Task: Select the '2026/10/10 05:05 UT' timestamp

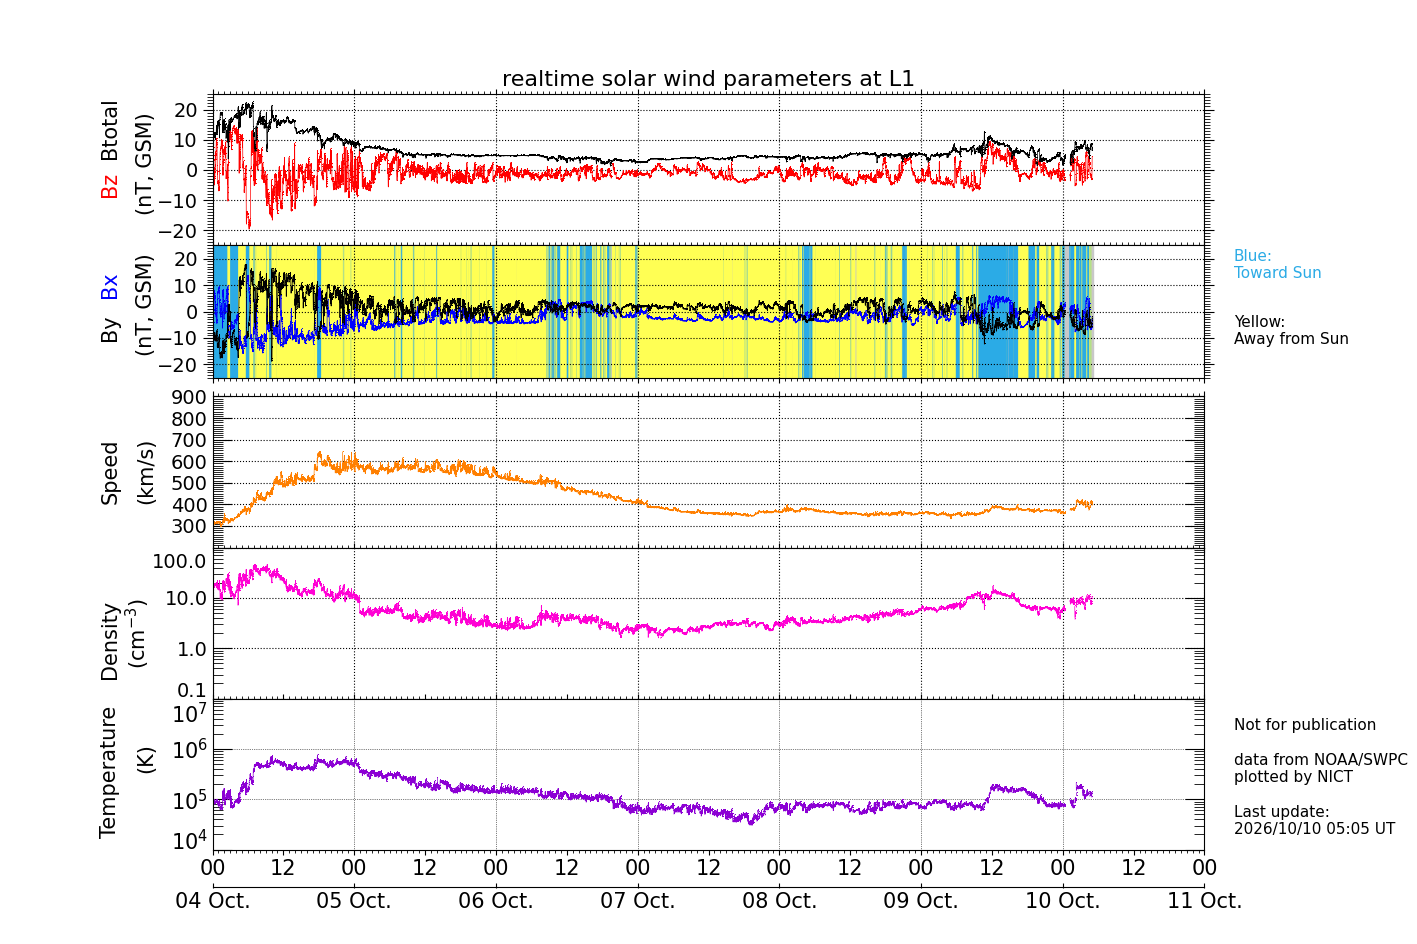Action: pyautogui.click(x=1314, y=829)
